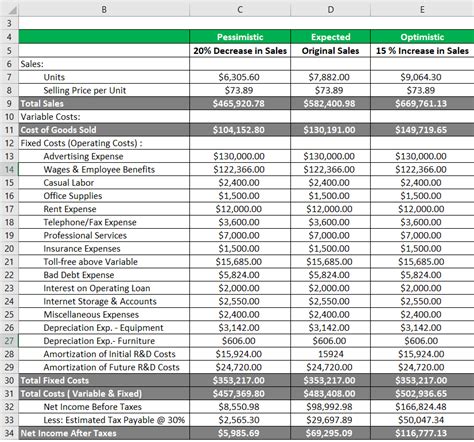Select the $130,191.00 cost cell

330,130
